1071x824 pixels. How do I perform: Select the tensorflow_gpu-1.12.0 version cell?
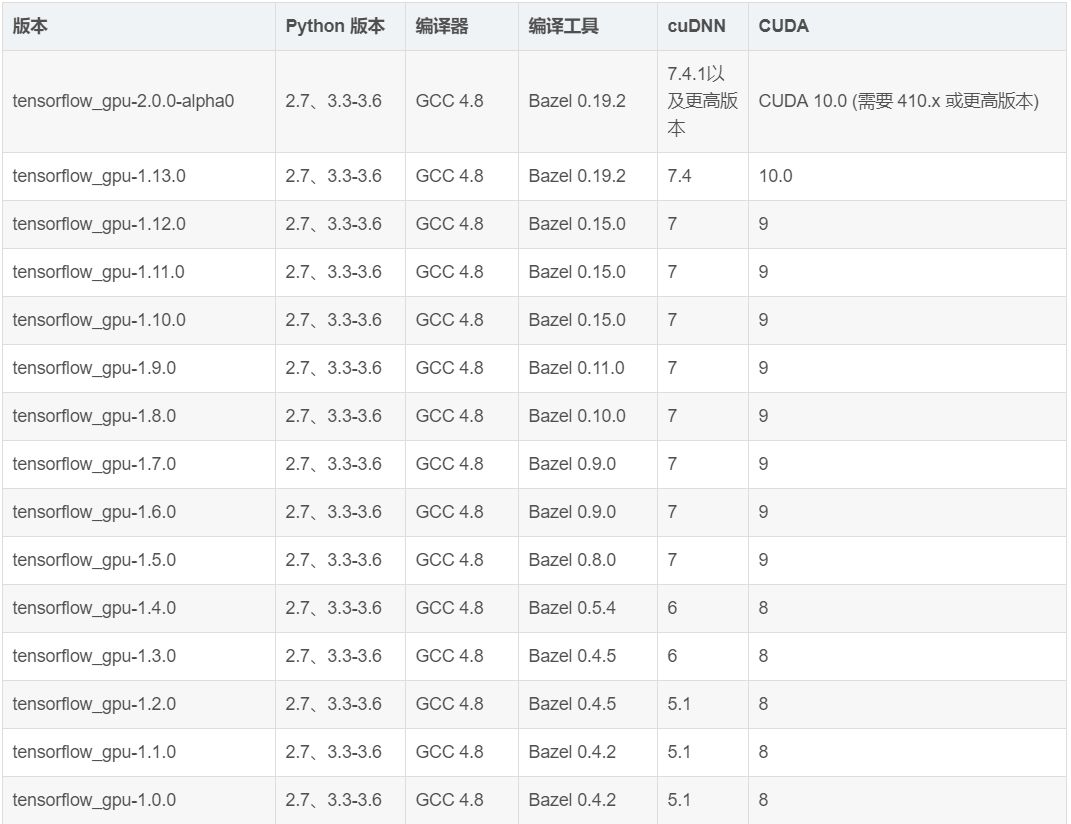[x=100, y=224]
